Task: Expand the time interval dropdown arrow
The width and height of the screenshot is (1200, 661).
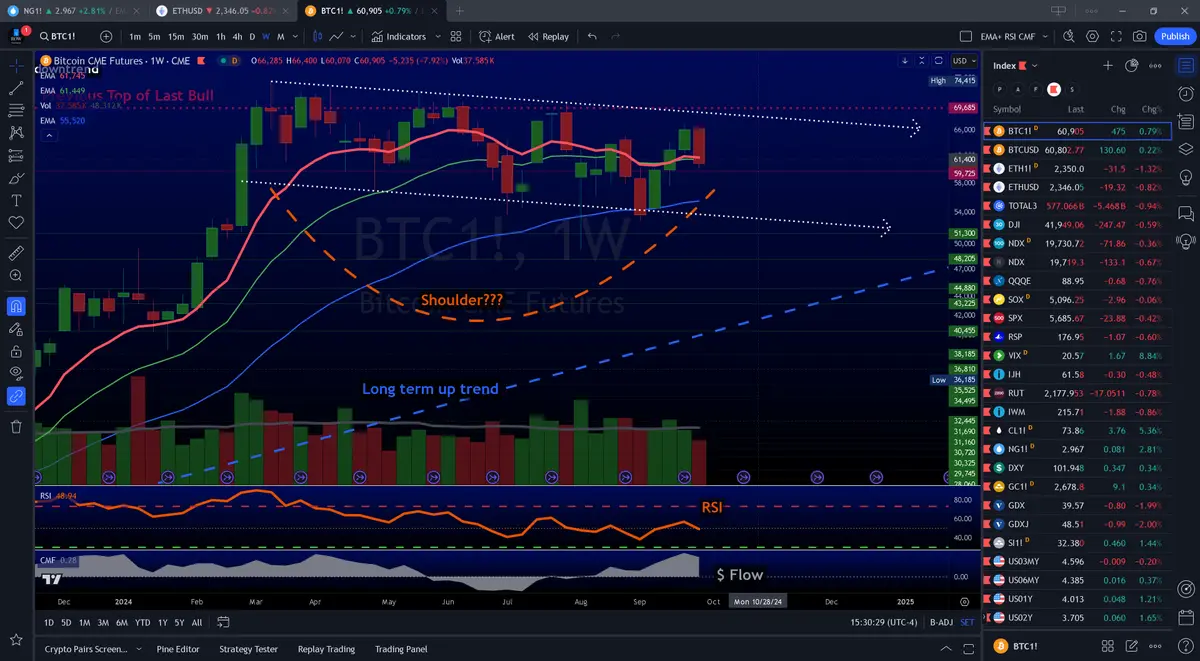Action: click(x=295, y=36)
